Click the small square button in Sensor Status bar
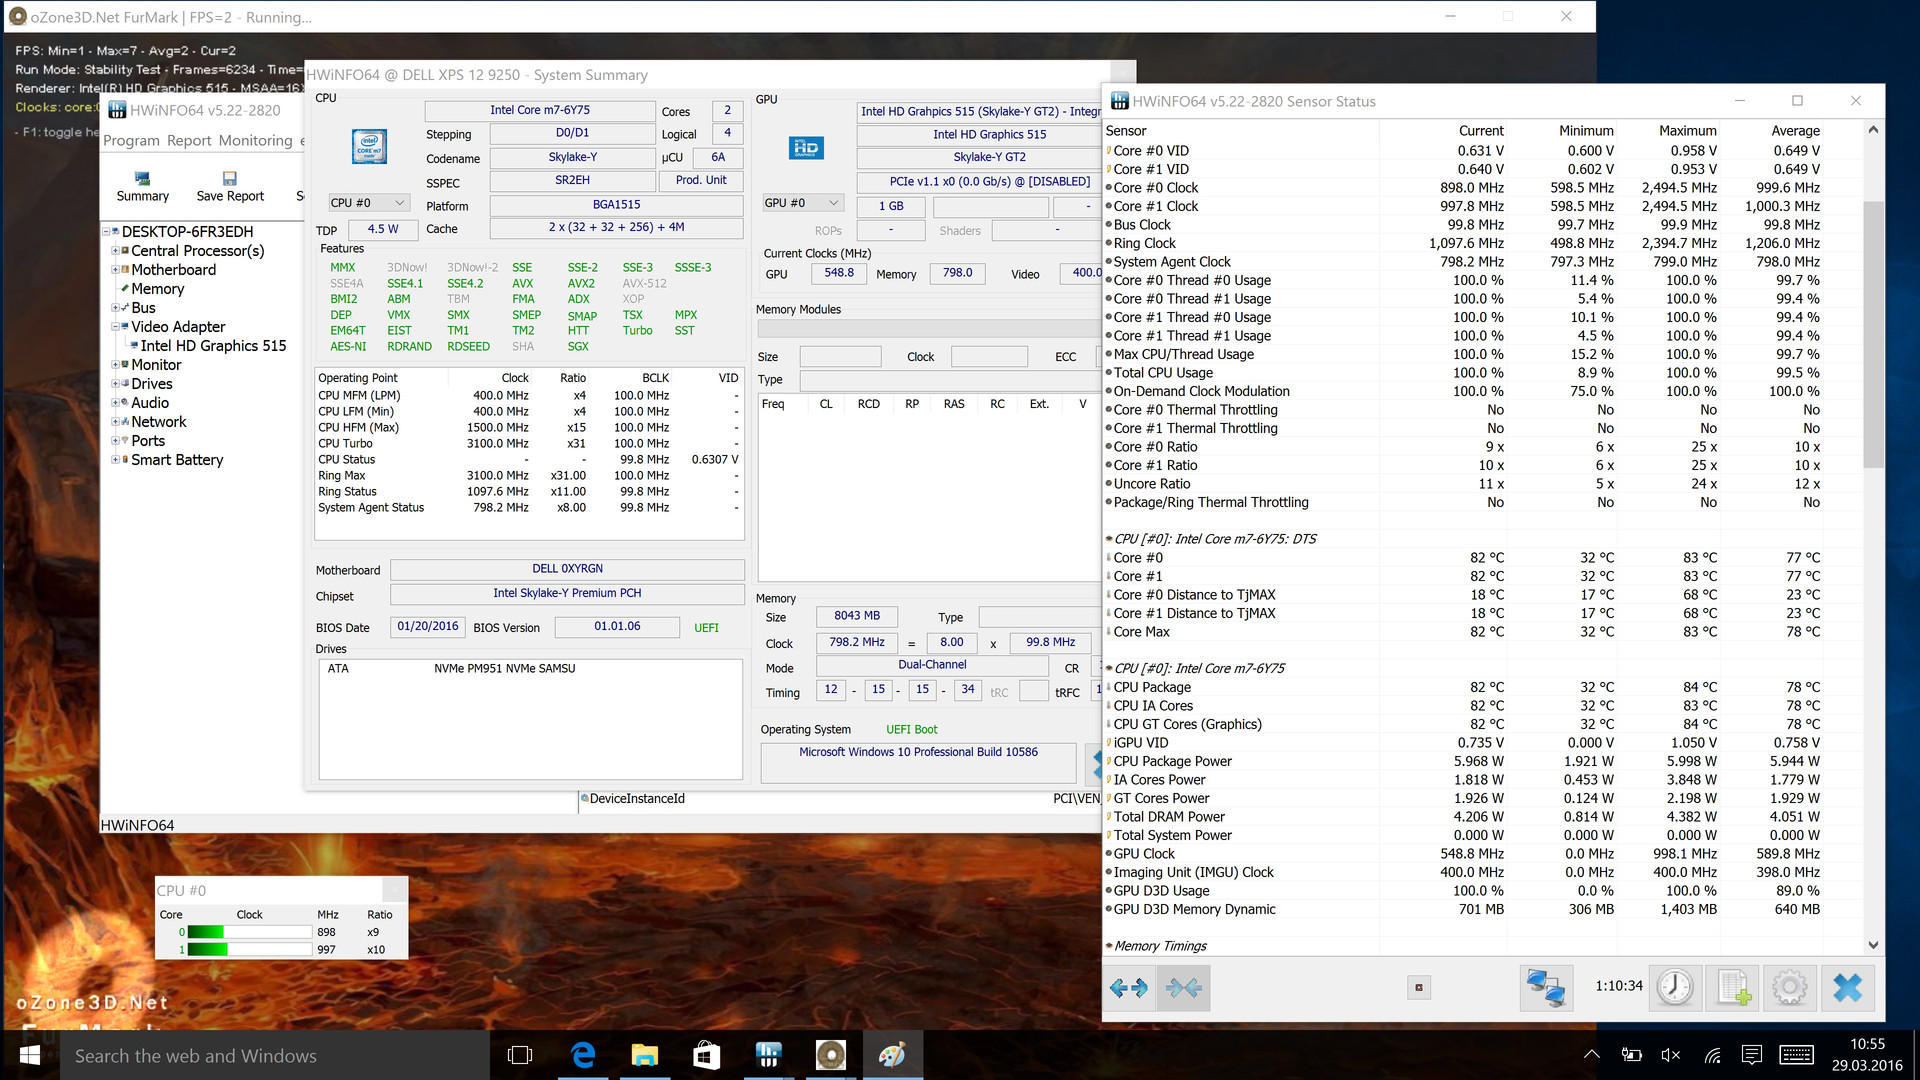The height and width of the screenshot is (1080, 1920). (1418, 988)
